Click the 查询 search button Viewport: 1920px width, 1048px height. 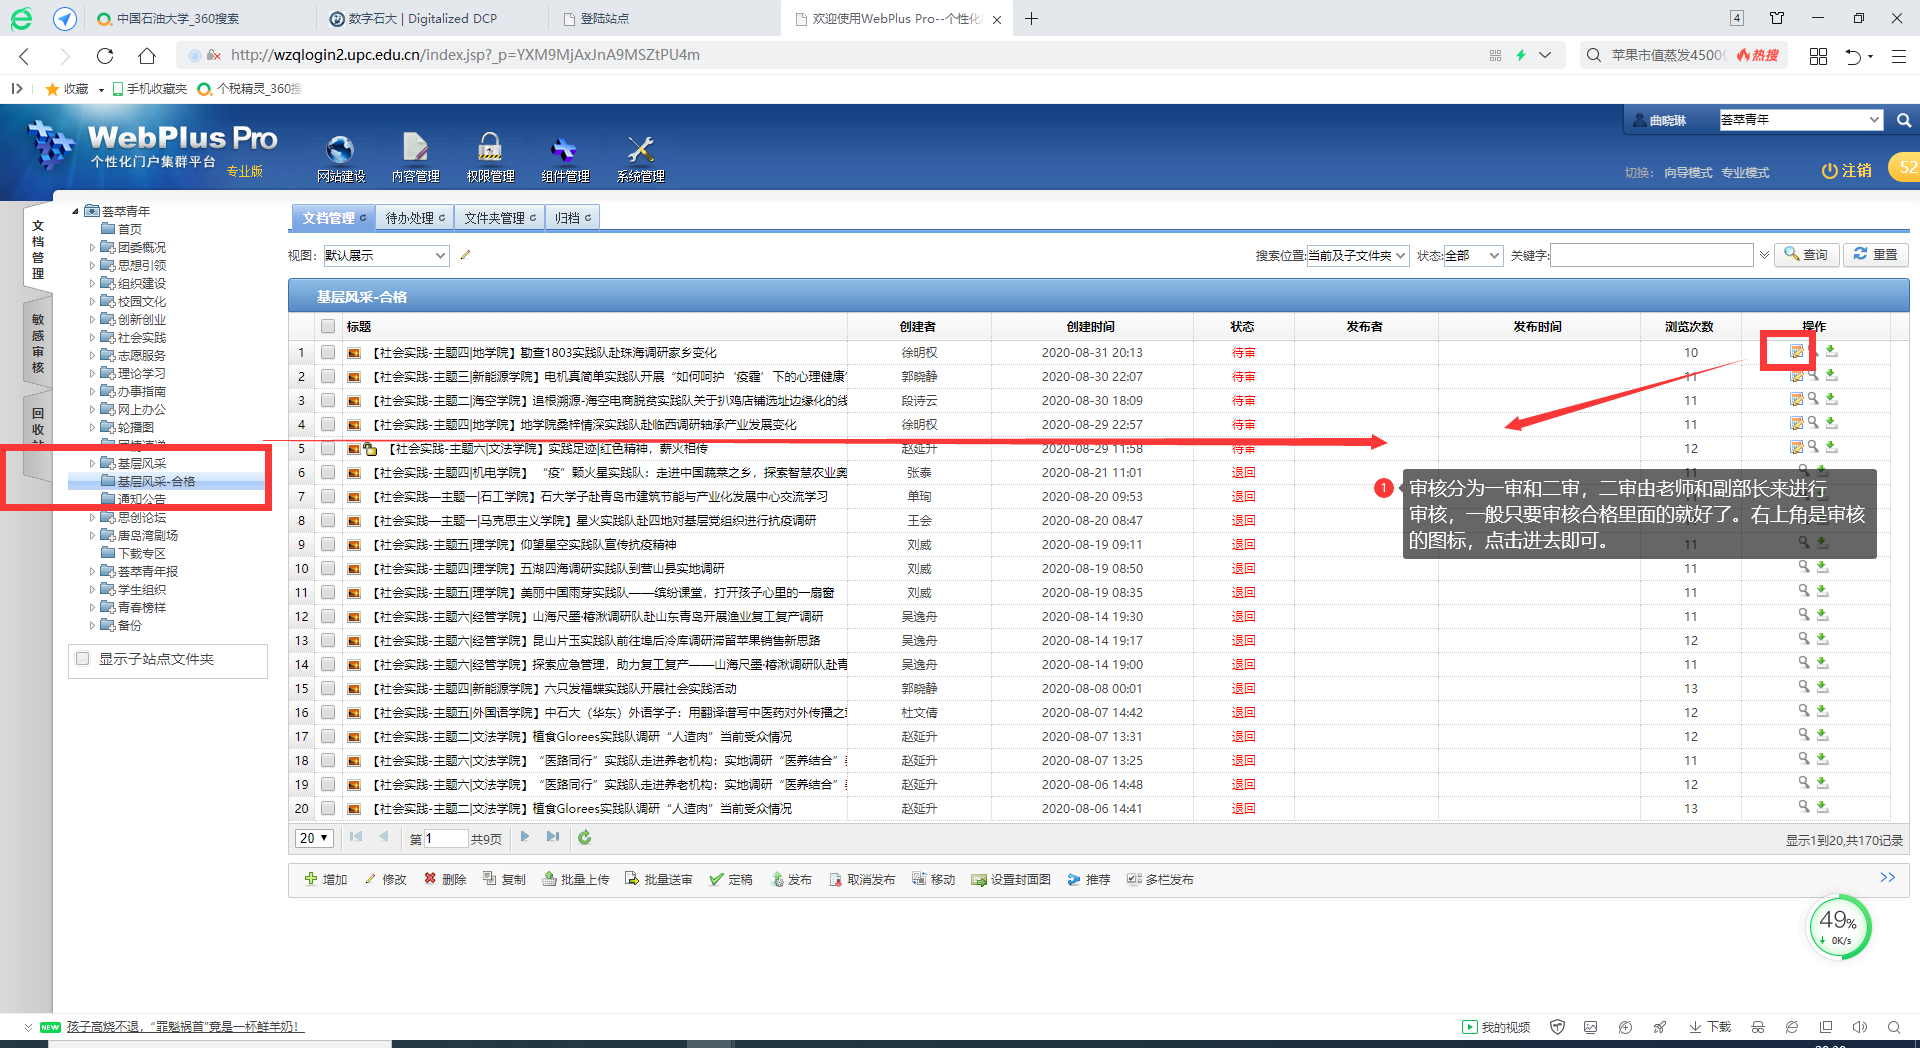click(x=1806, y=255)
